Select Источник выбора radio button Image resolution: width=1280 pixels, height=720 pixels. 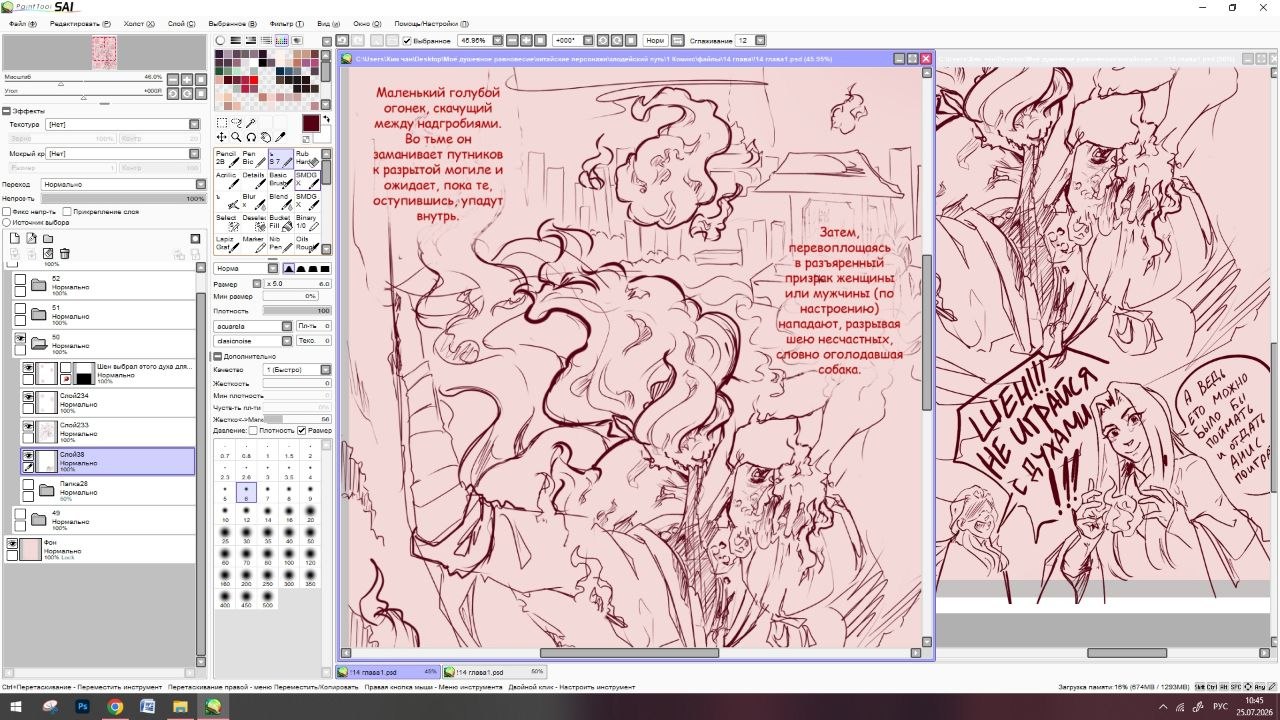[6, 222]
